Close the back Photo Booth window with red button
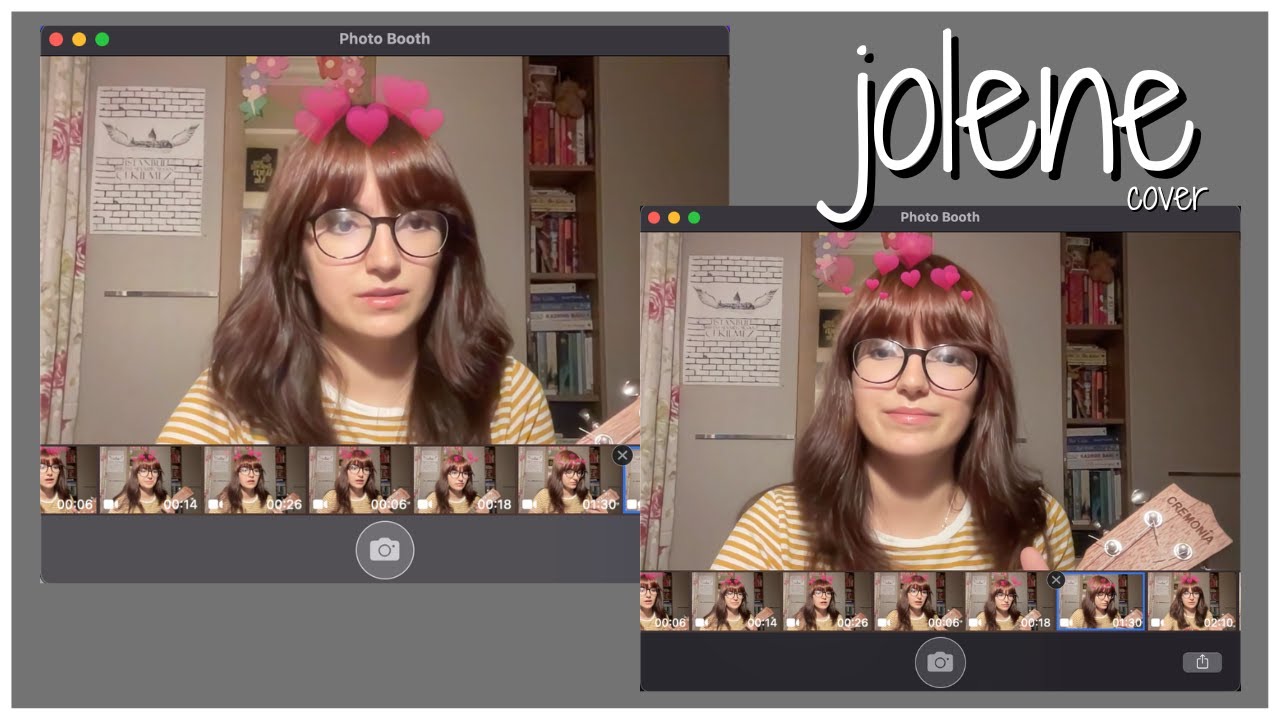 tap(56, 39)
